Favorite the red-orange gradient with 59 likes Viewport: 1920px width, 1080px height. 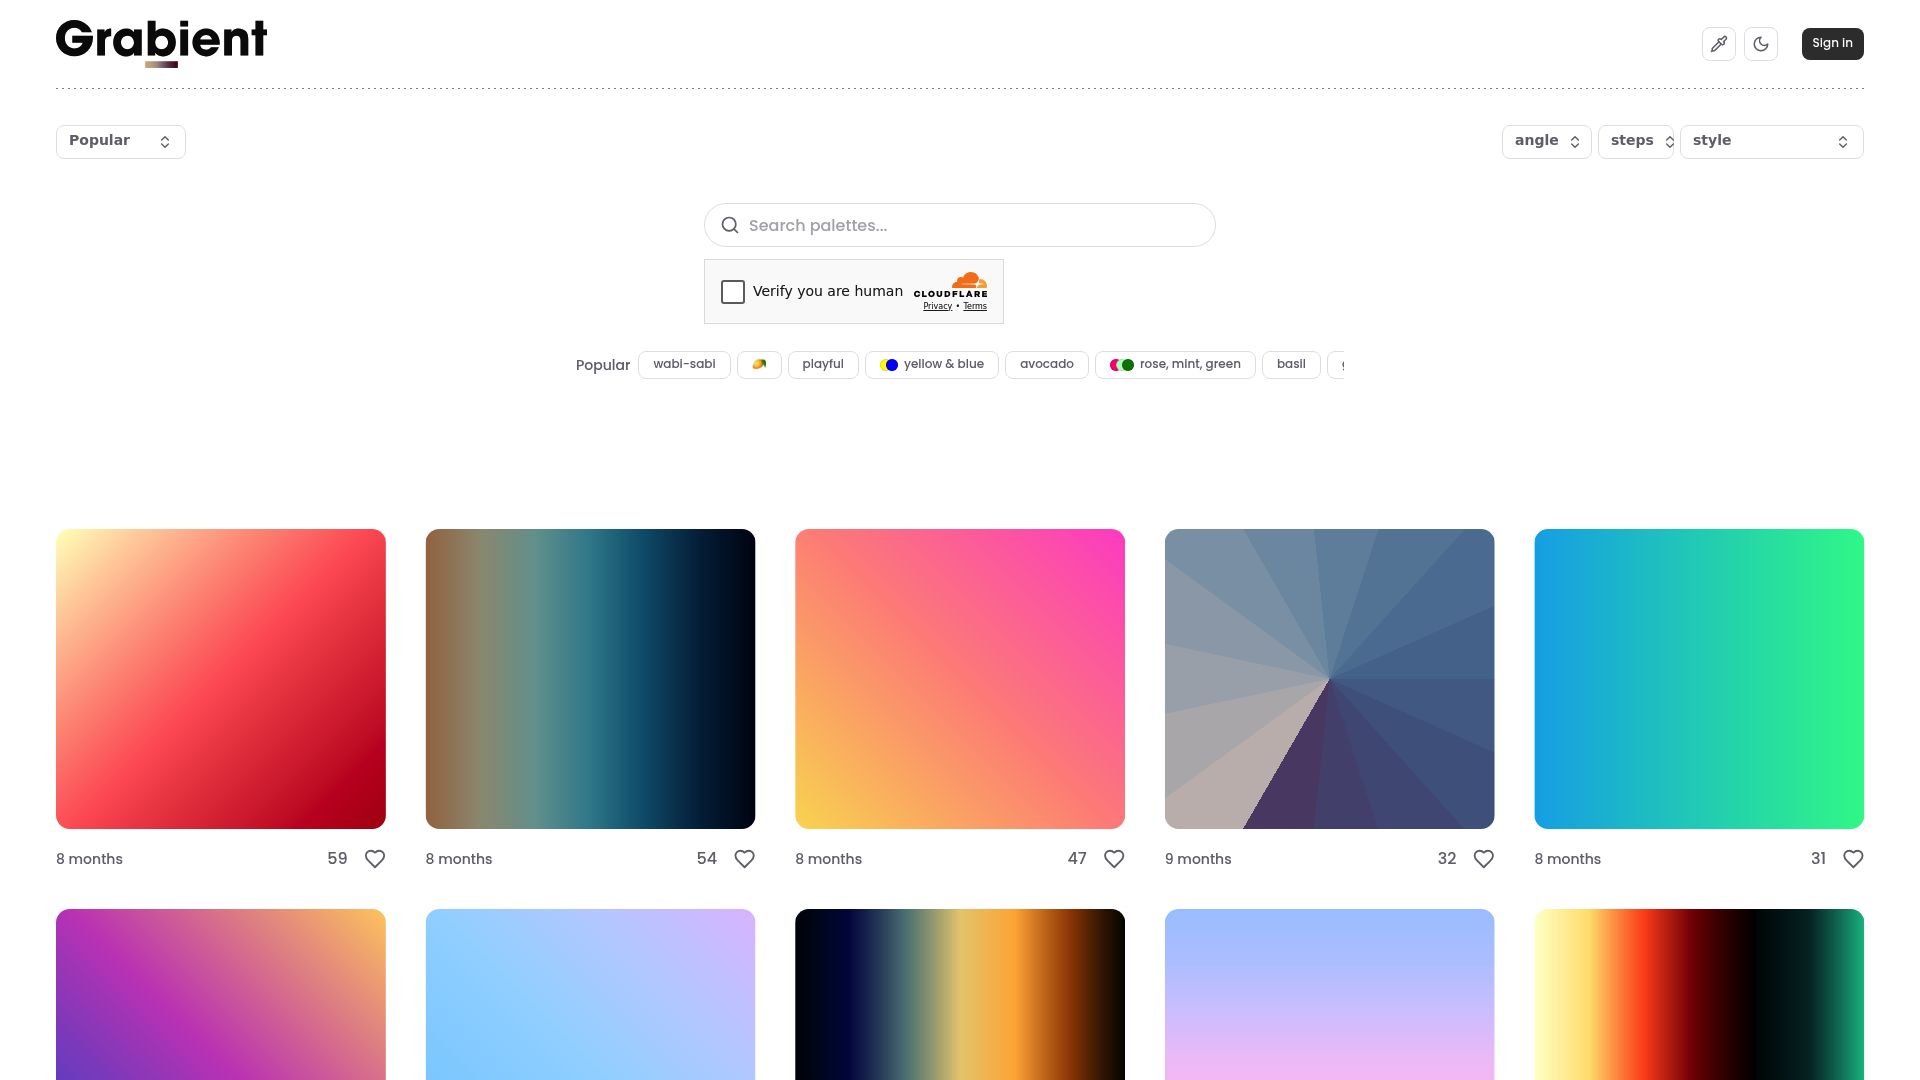click(x=374, y=858)
